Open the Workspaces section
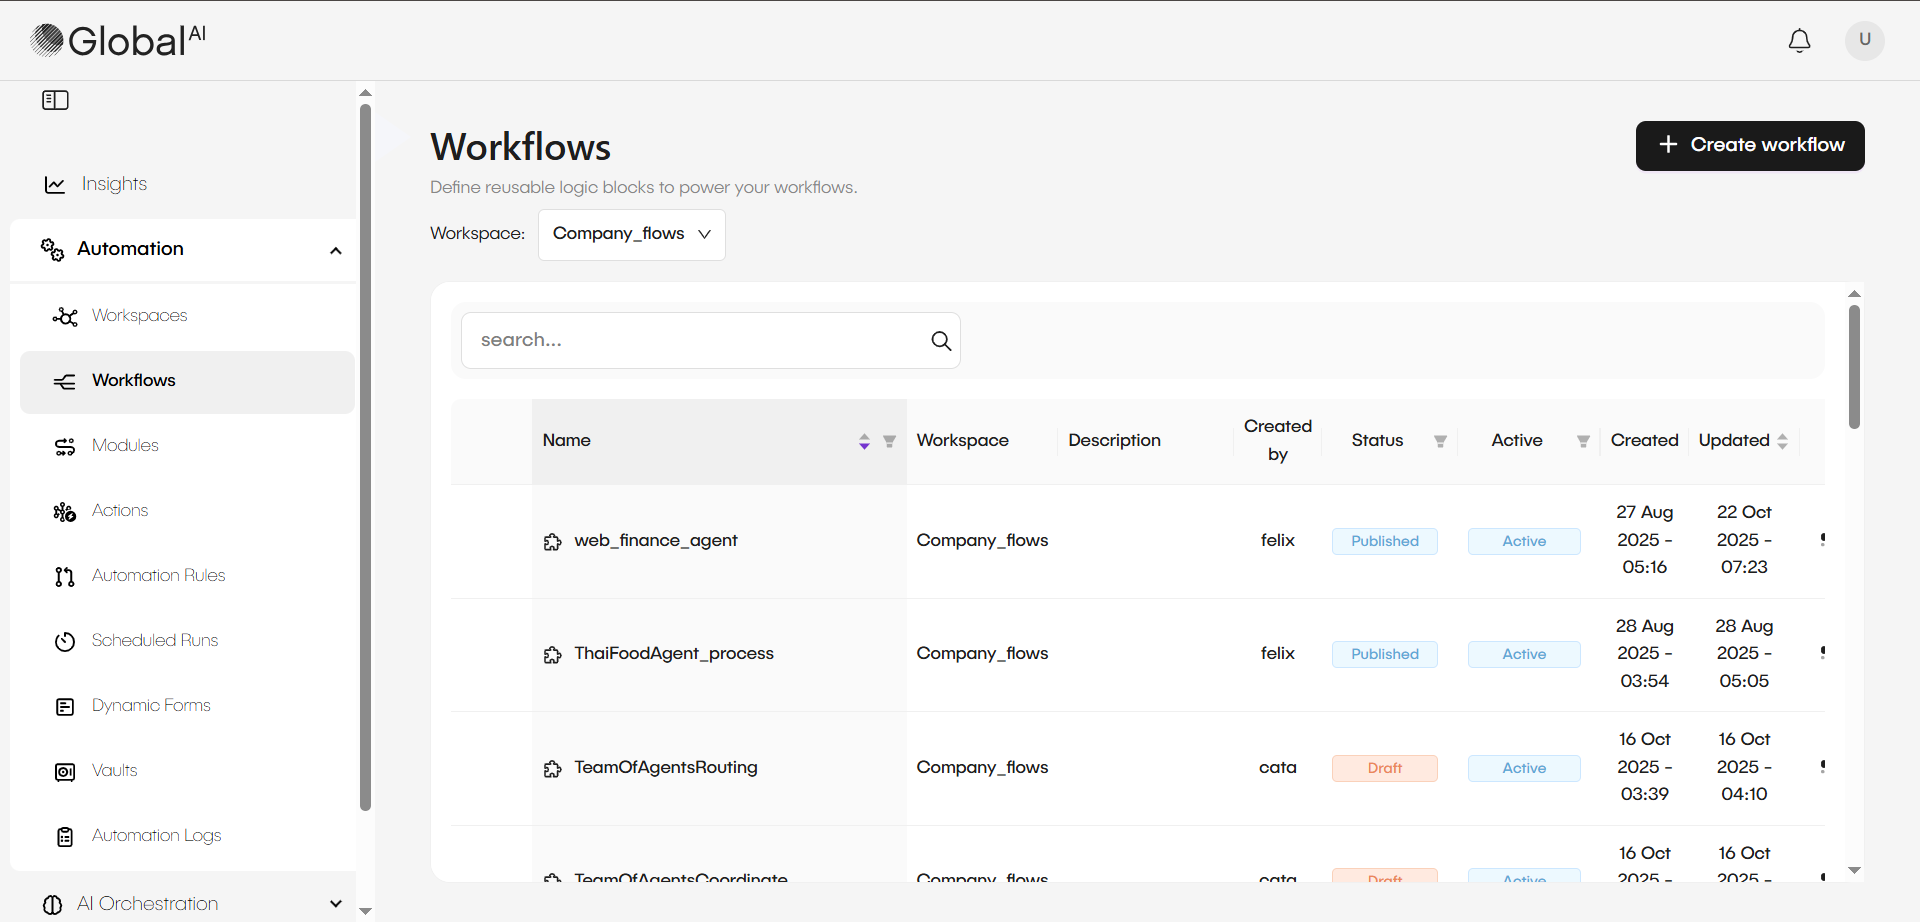This screenshot has width=1920, height=922. point(139,315)
